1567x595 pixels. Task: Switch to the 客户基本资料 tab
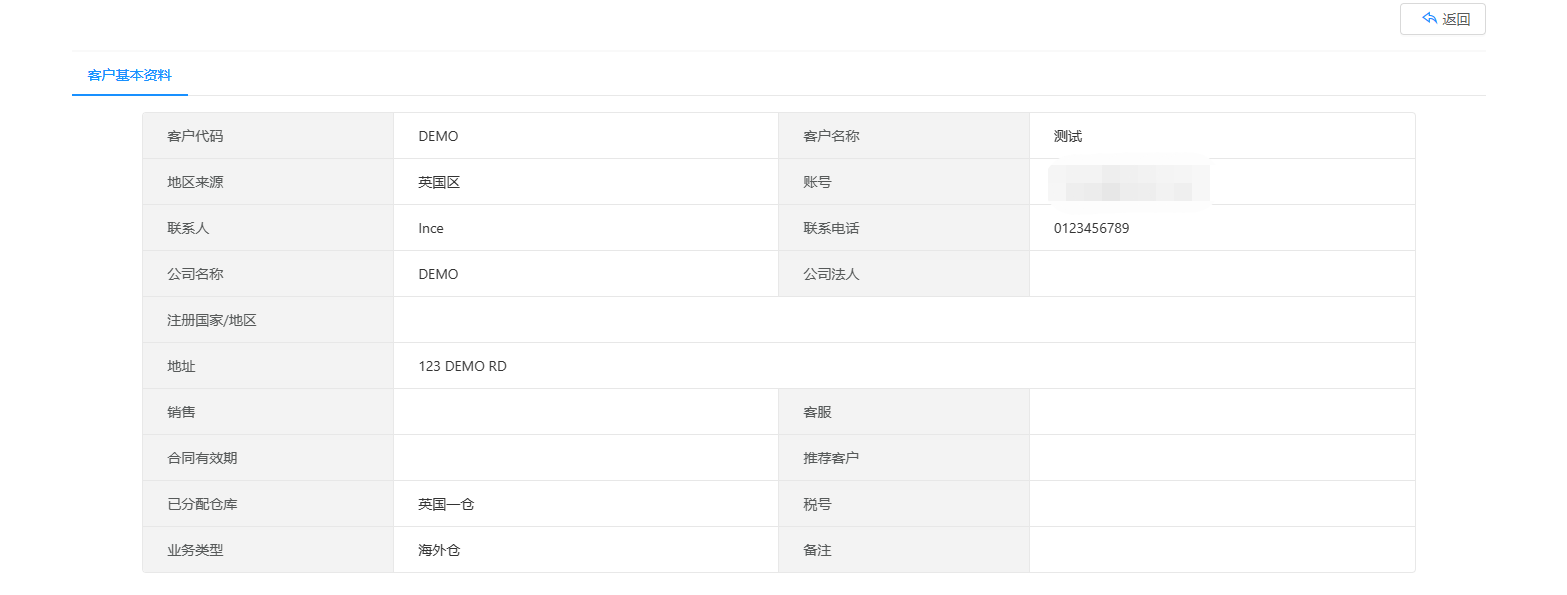point(129,75)
